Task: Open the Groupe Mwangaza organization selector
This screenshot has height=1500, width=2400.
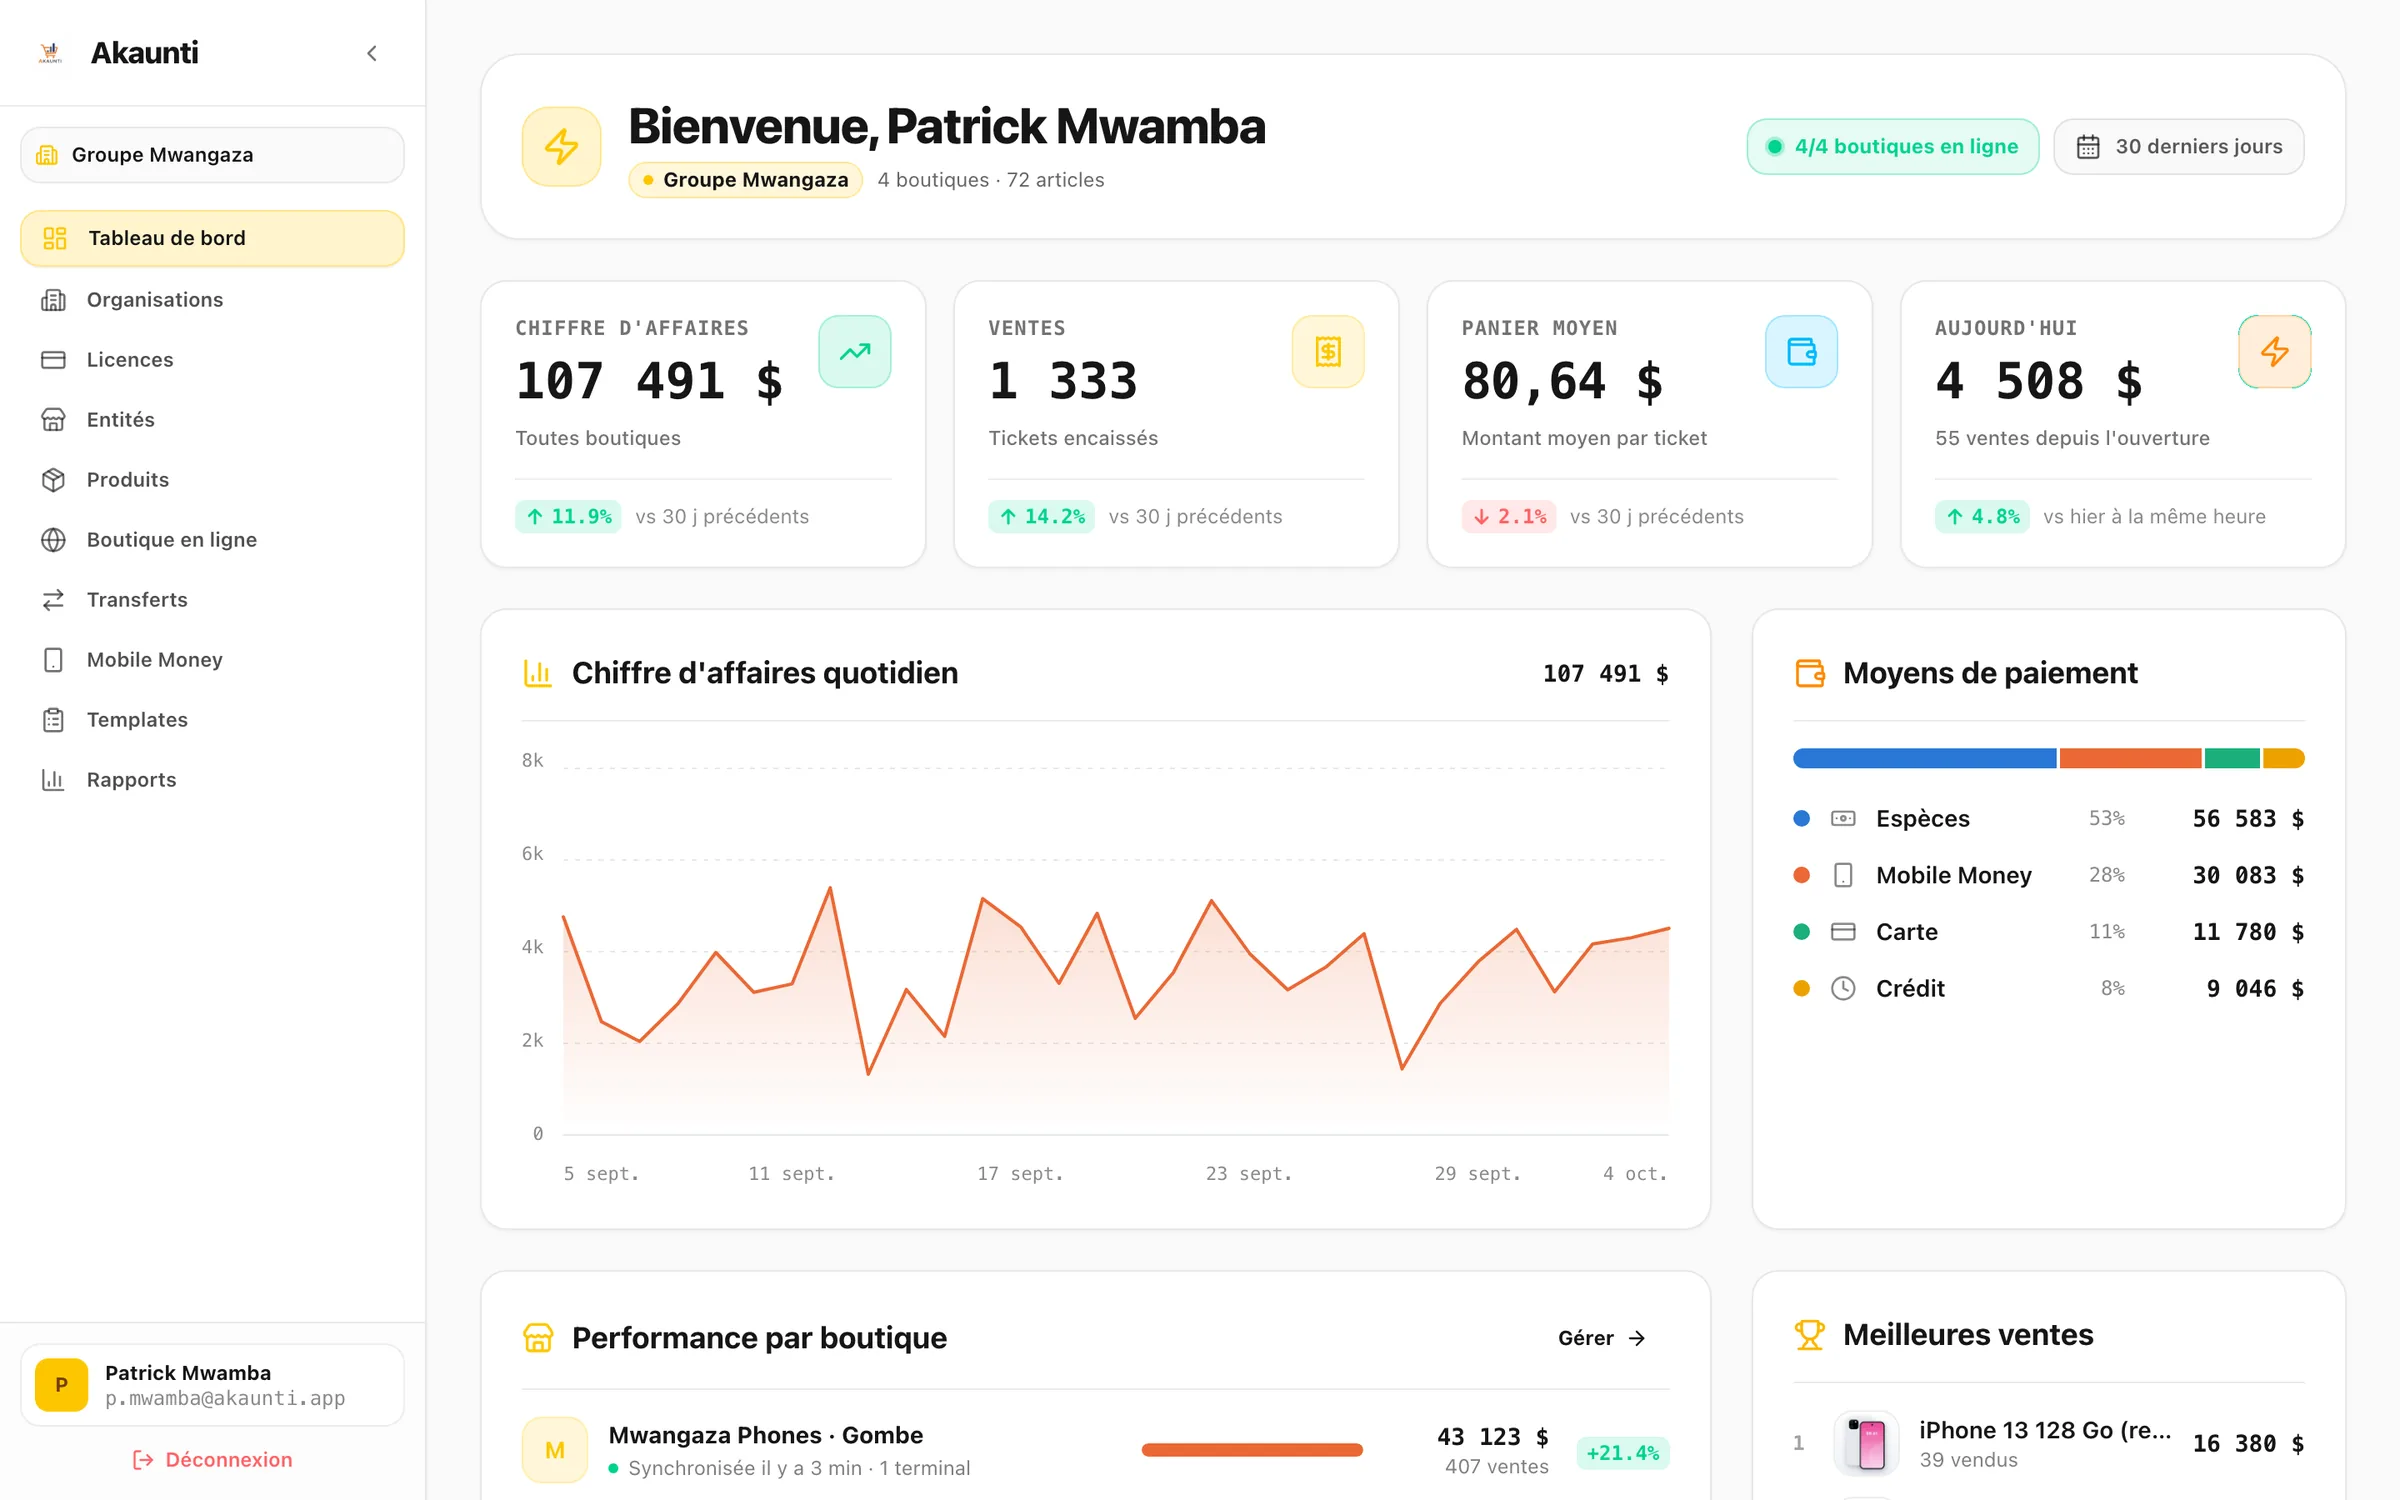Action: pyautogui.click(x=212, y=155)
